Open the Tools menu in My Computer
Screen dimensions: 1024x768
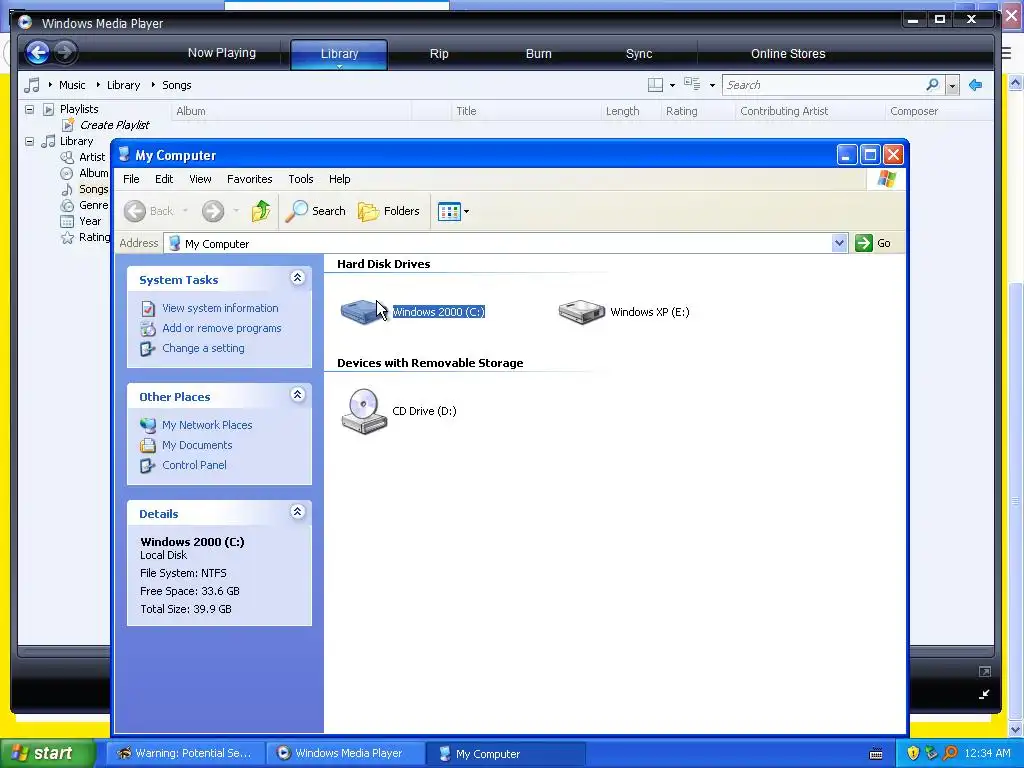click(301, 179)
